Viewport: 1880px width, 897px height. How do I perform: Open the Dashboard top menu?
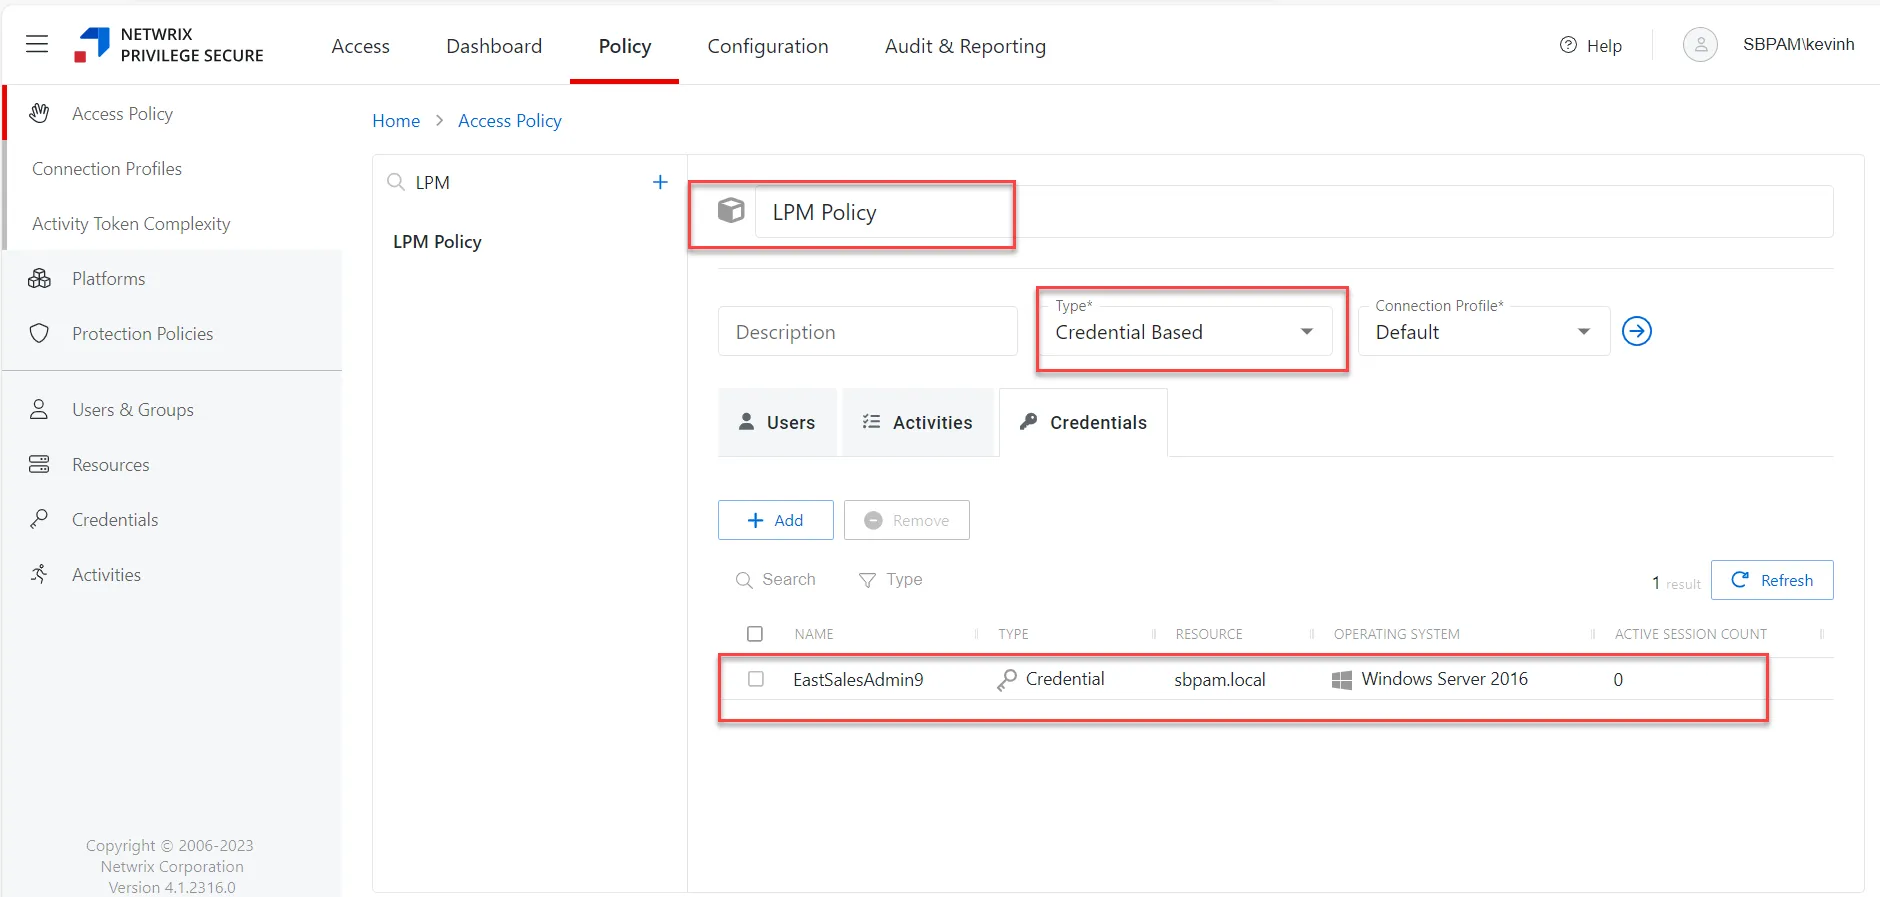click(x=494, y=46)
